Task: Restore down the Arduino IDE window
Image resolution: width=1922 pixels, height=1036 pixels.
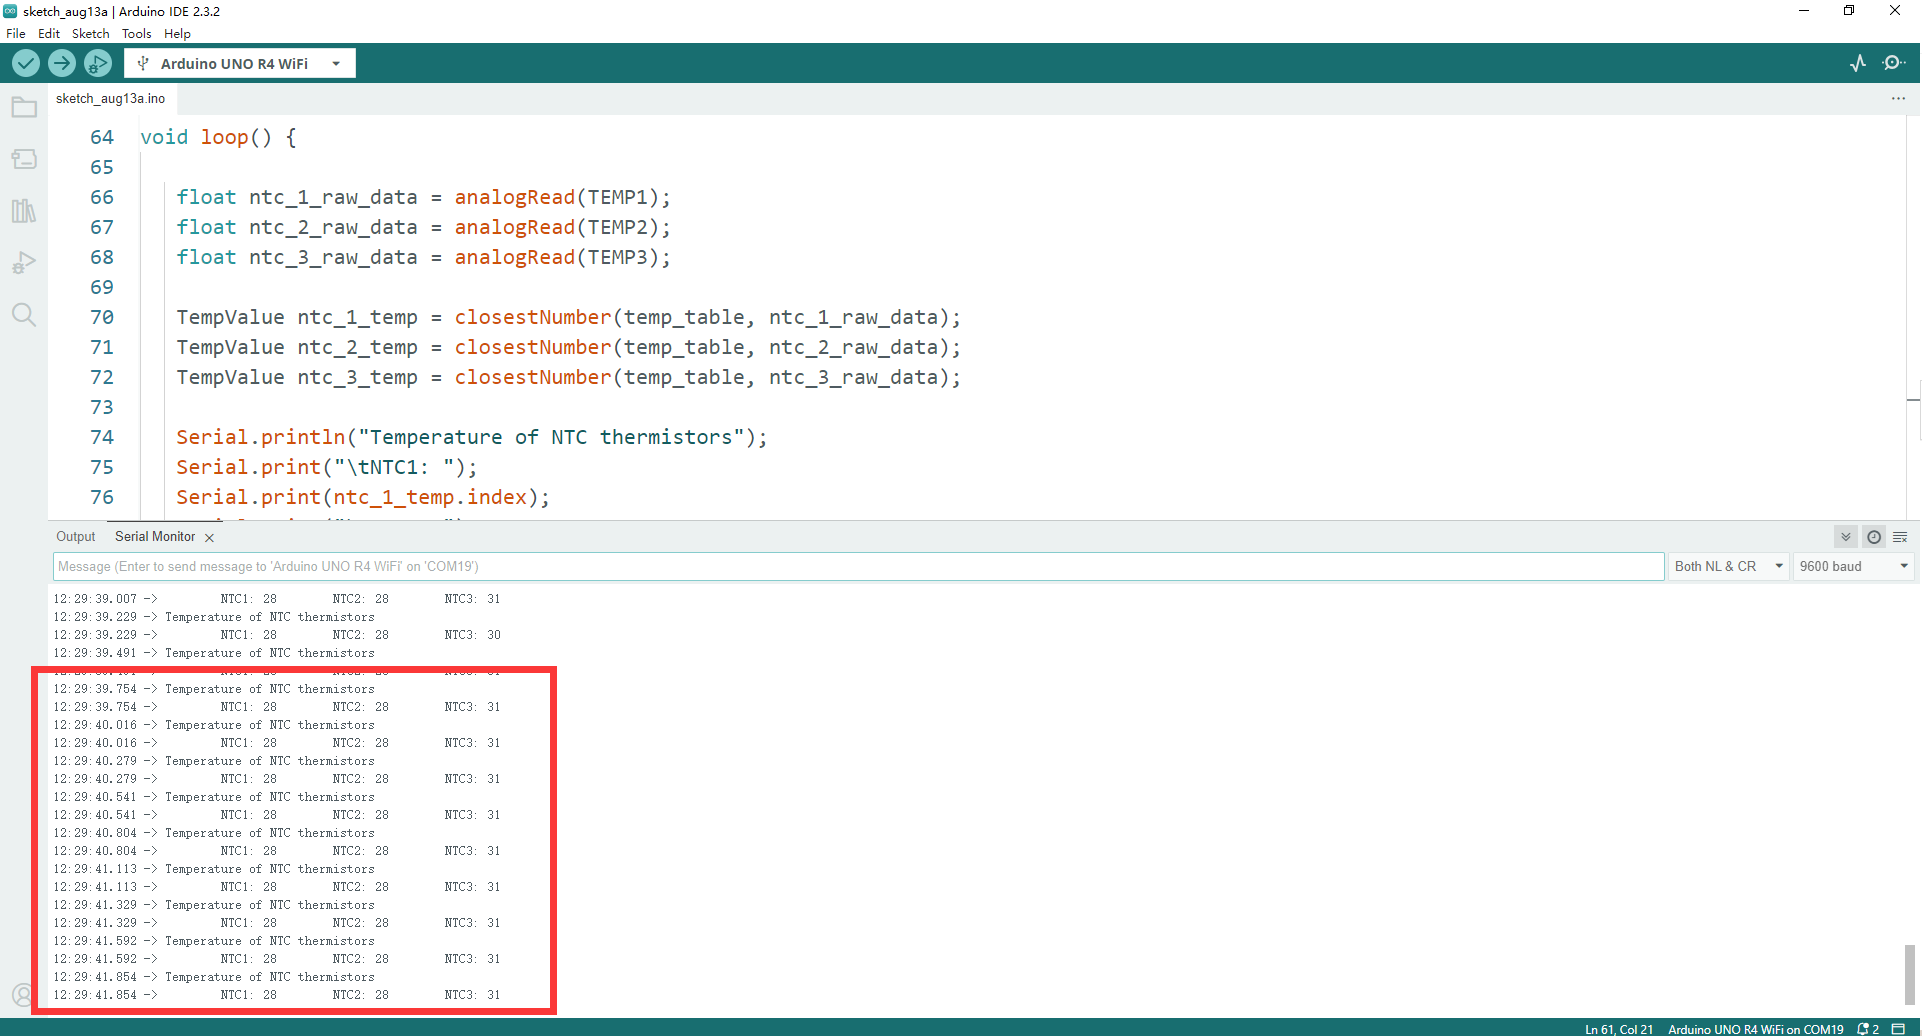Action: point(1849,11)
